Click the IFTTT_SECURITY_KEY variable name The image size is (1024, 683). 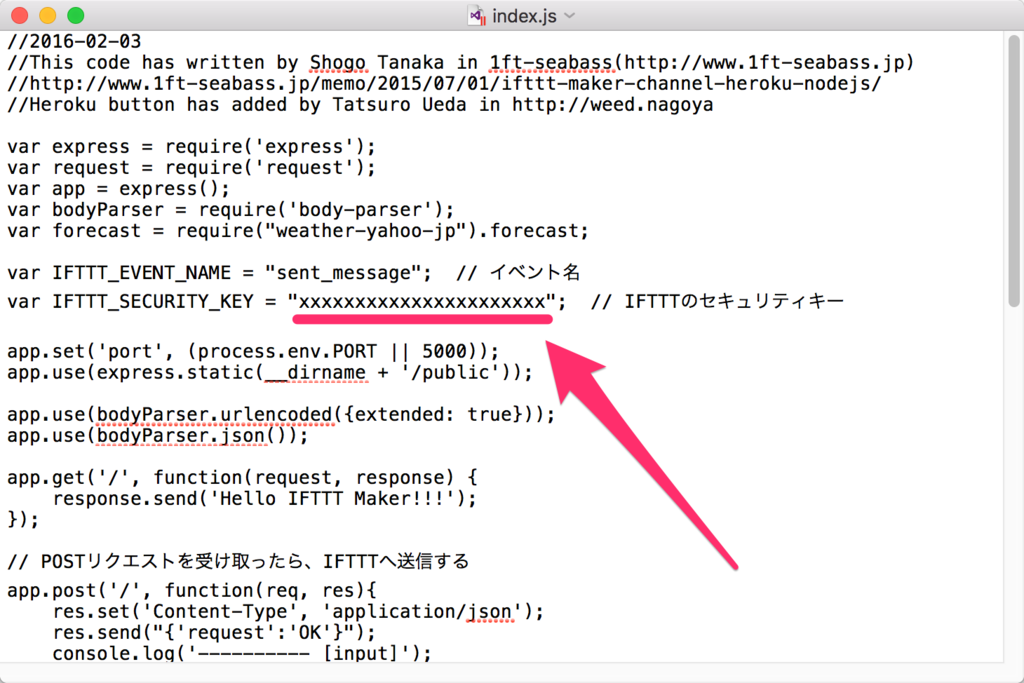click(x=153, y=302)
